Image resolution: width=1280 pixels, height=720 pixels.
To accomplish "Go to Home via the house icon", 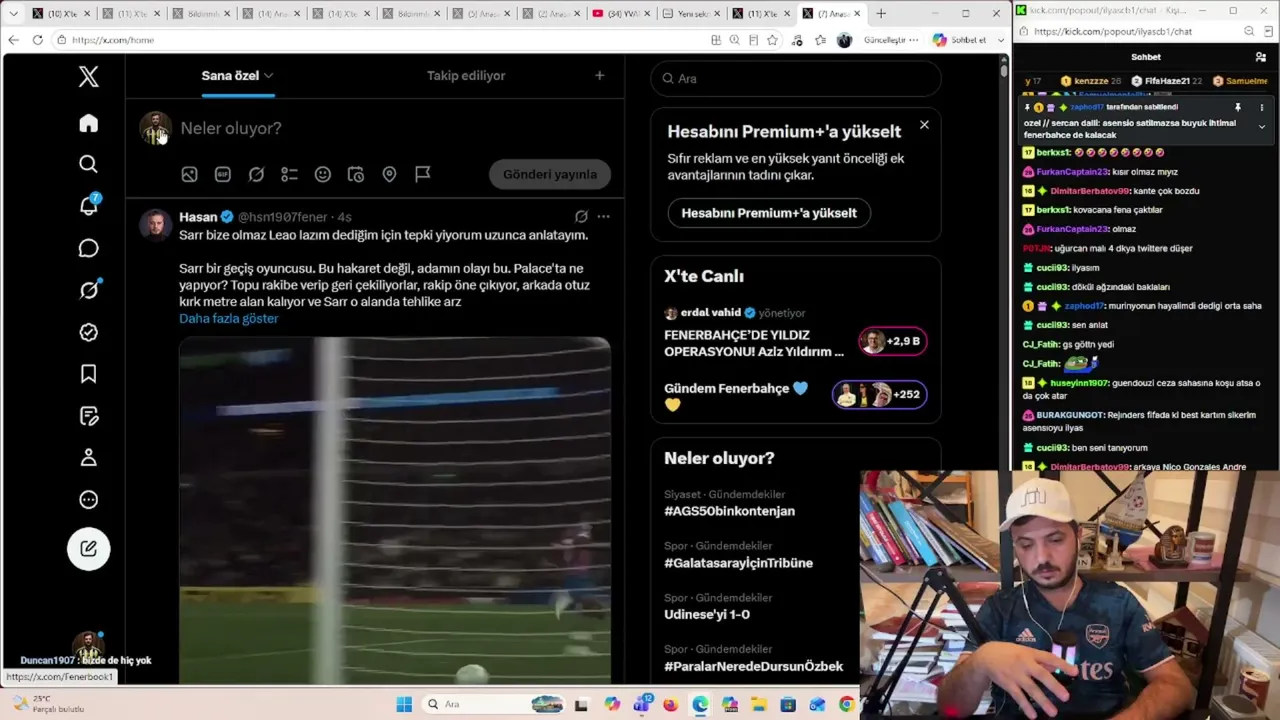I will tap(89, 123).
